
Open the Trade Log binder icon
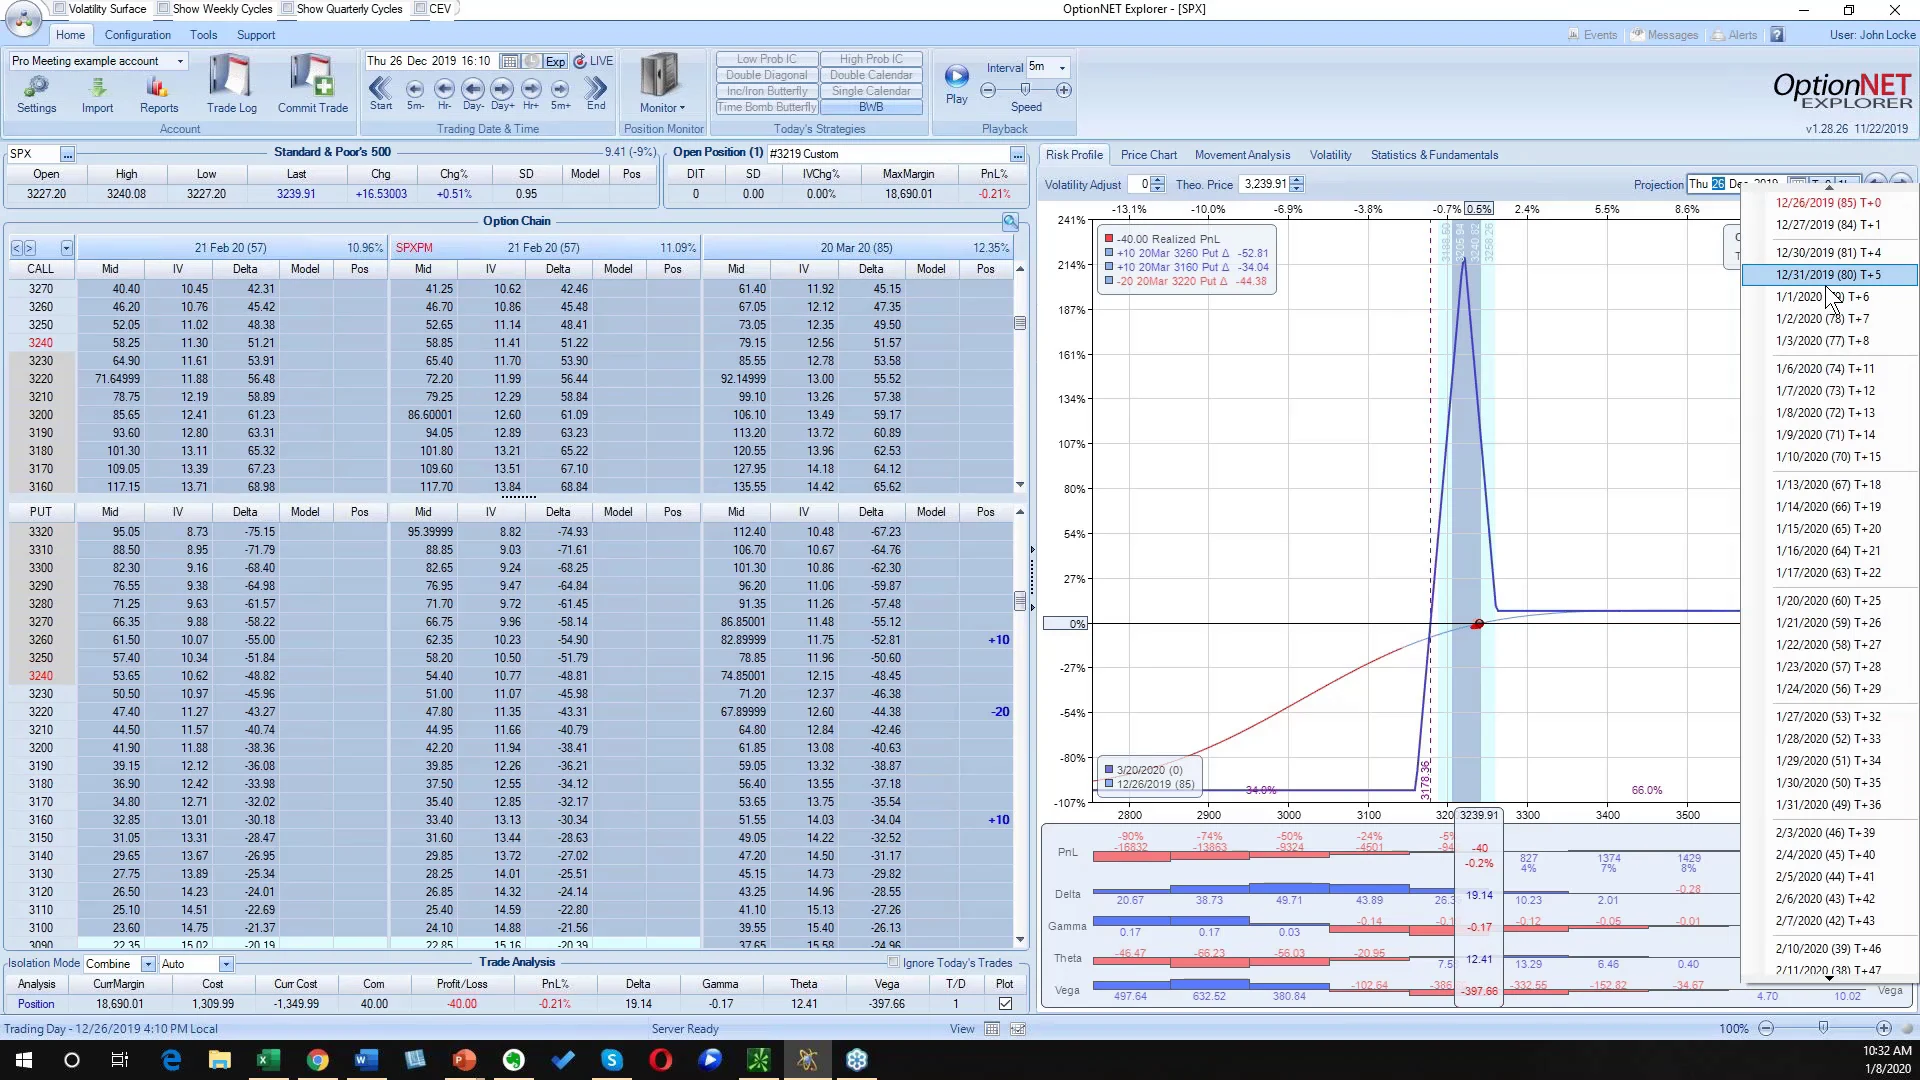[231, 77]
